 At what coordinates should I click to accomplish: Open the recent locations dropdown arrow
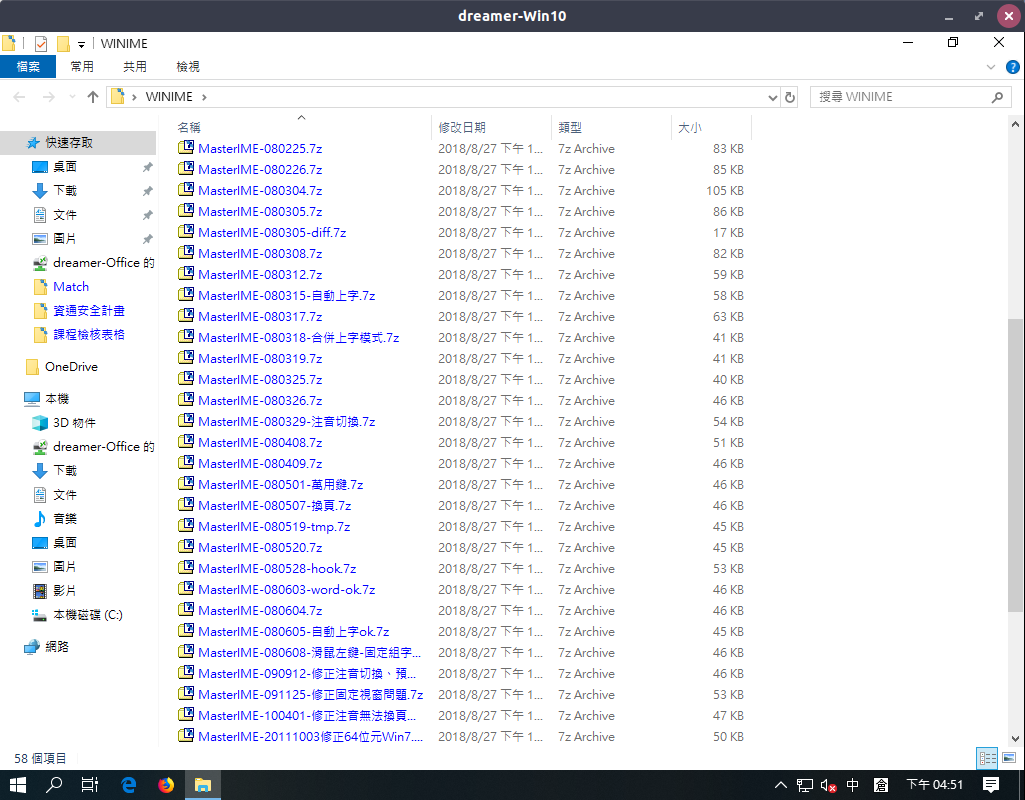[71, 97]
